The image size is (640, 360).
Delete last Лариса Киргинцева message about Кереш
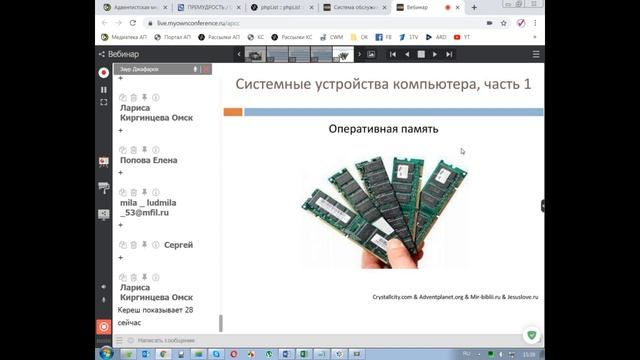click(x=133, y=278)
